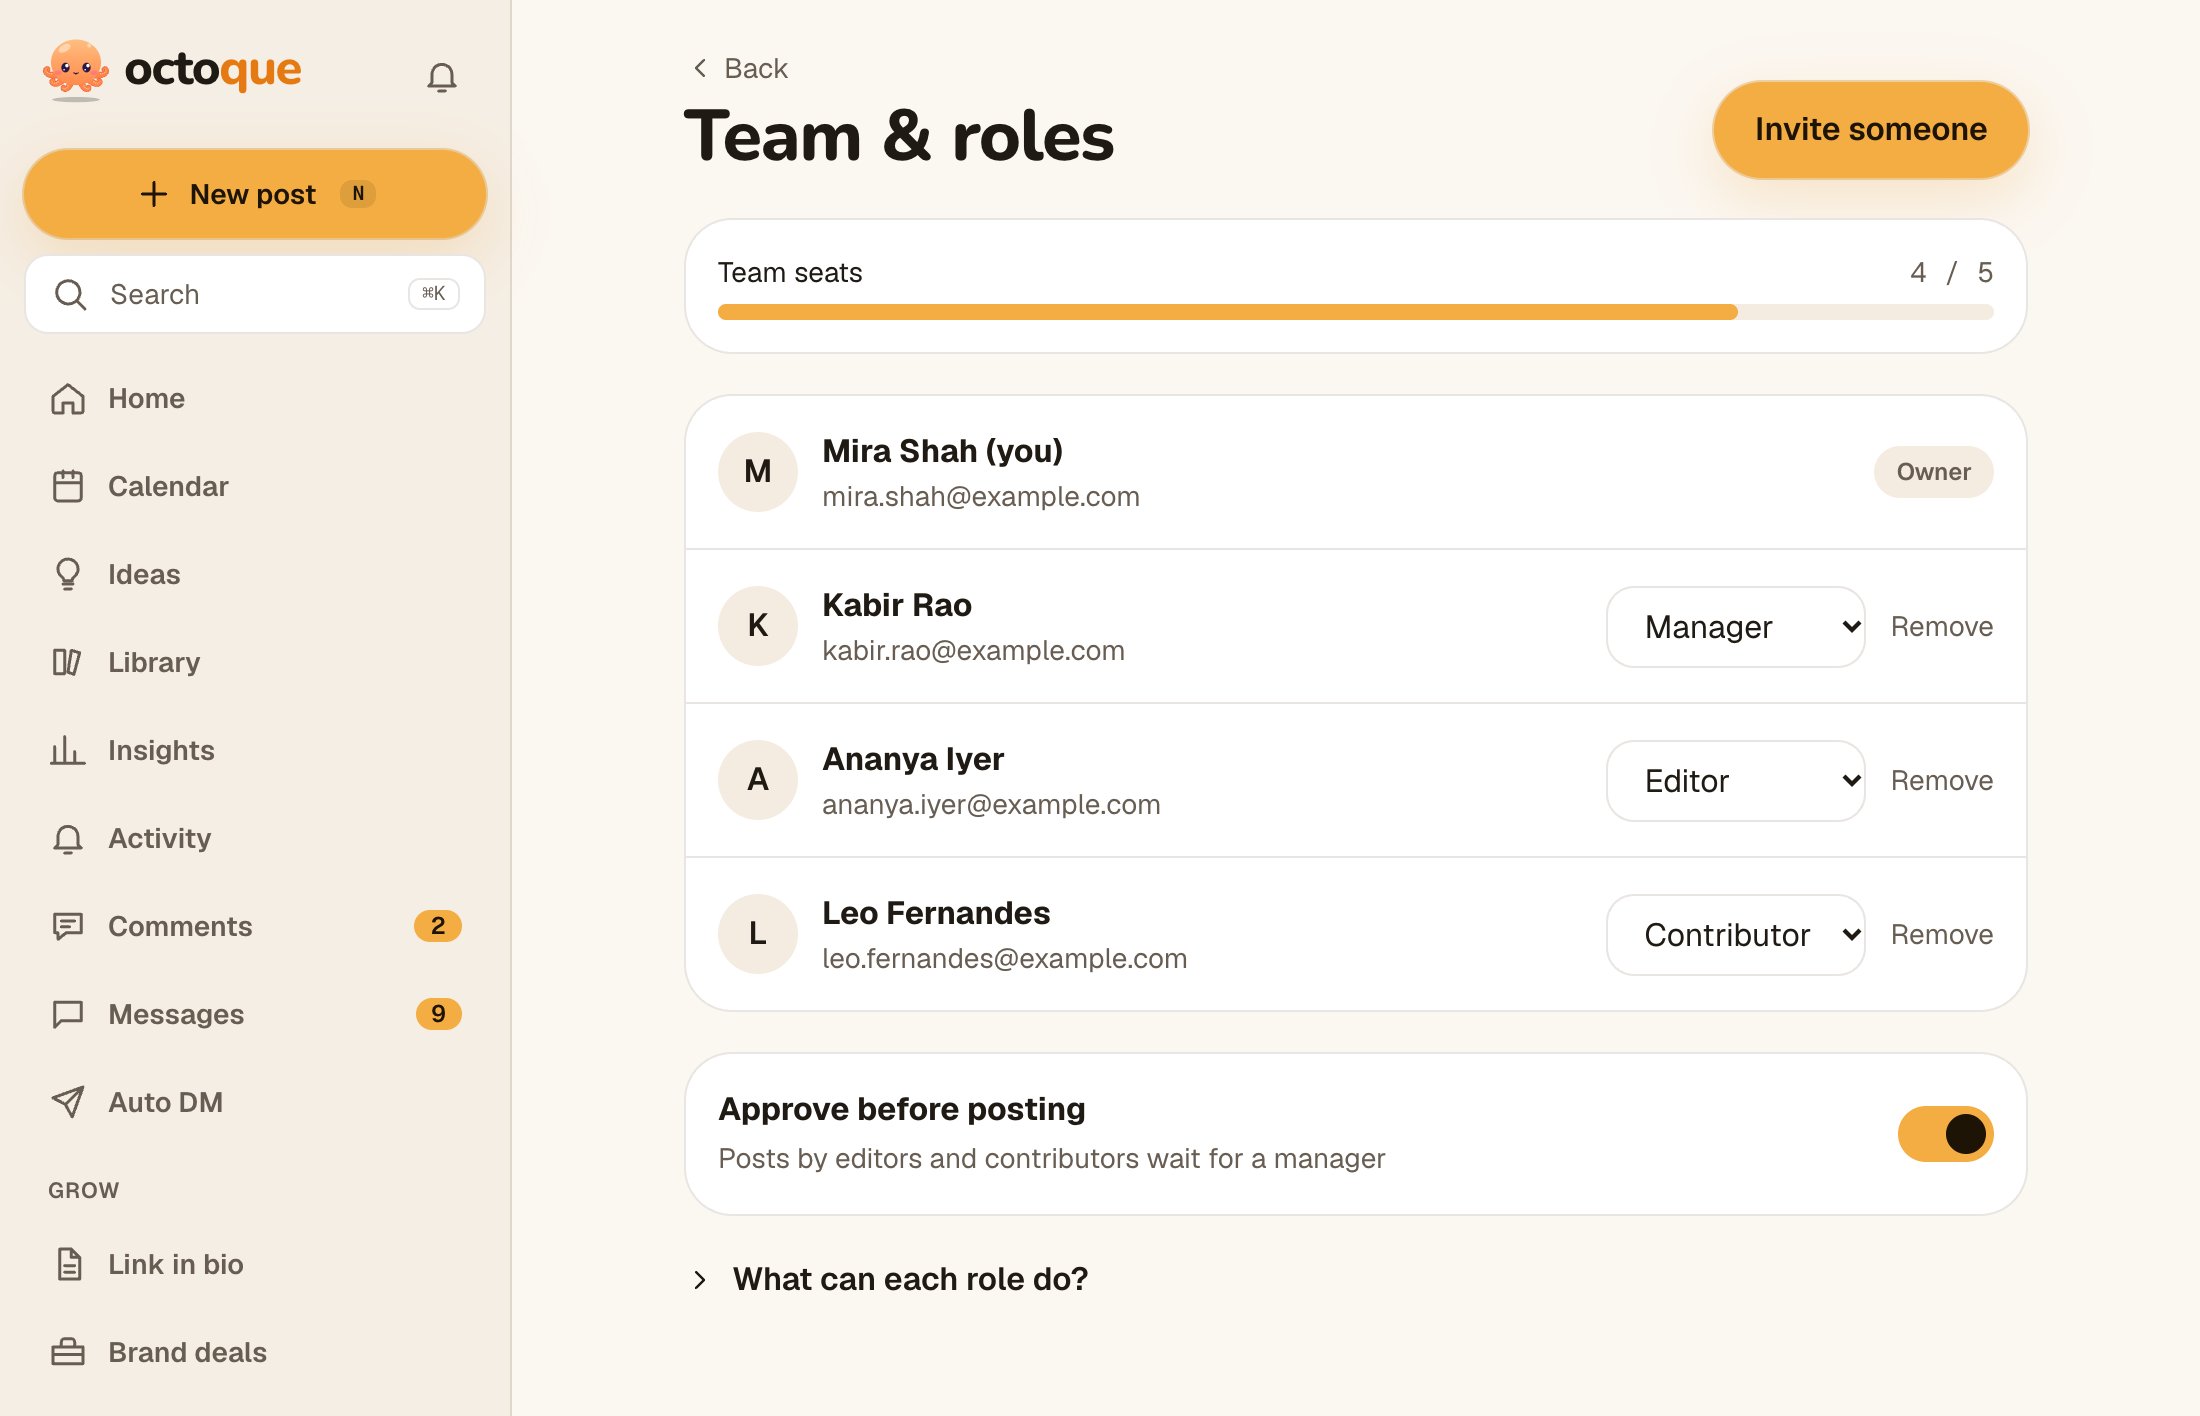Toggle Approve before posting switch
Viewport: 2200px width, 1416px height.
click(1945, 1134)
